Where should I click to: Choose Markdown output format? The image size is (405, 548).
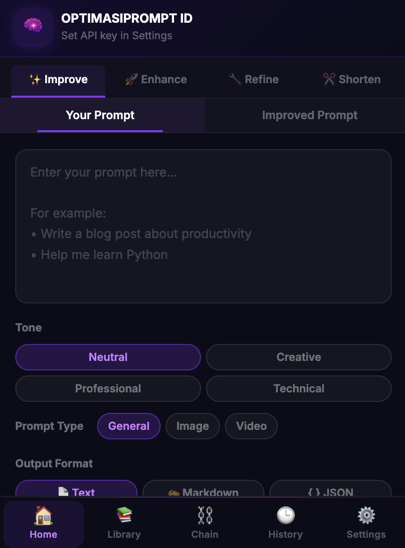point(203,489)
